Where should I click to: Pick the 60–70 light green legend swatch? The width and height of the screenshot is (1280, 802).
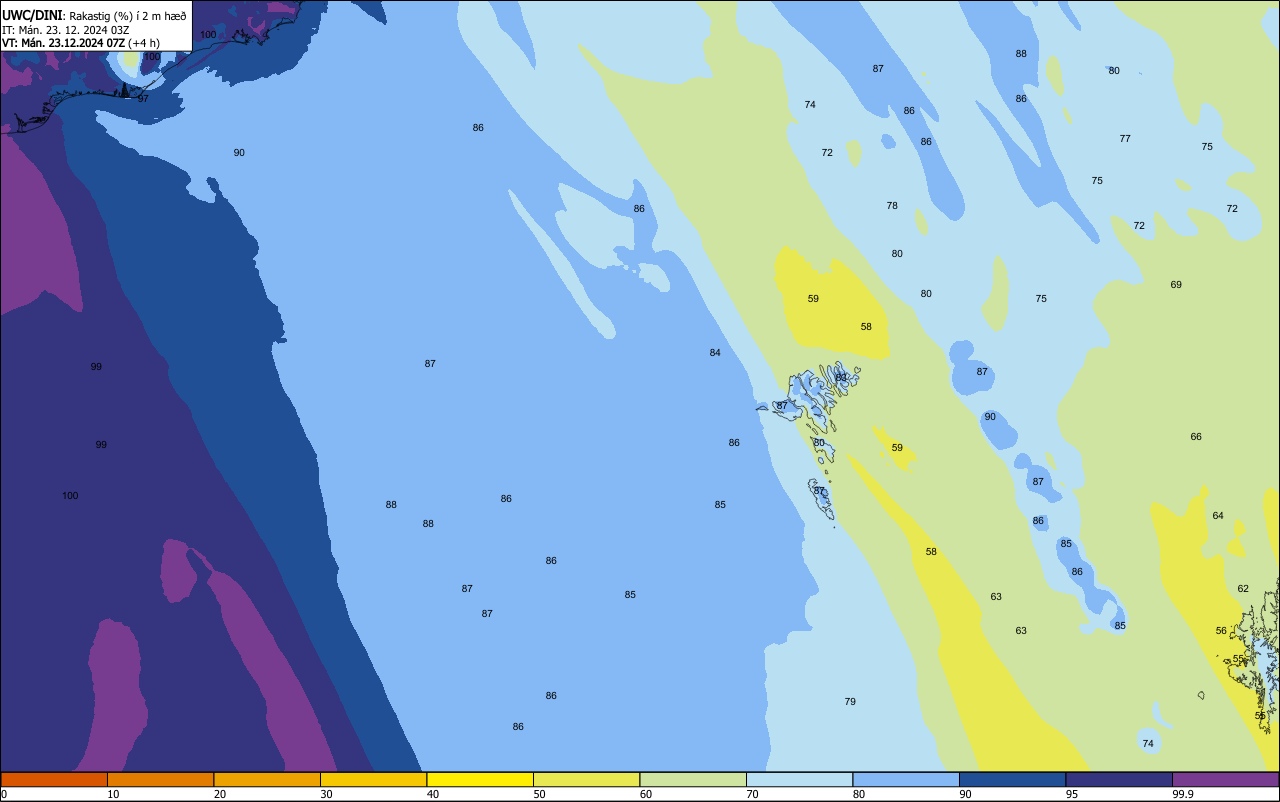coord(693,779)
